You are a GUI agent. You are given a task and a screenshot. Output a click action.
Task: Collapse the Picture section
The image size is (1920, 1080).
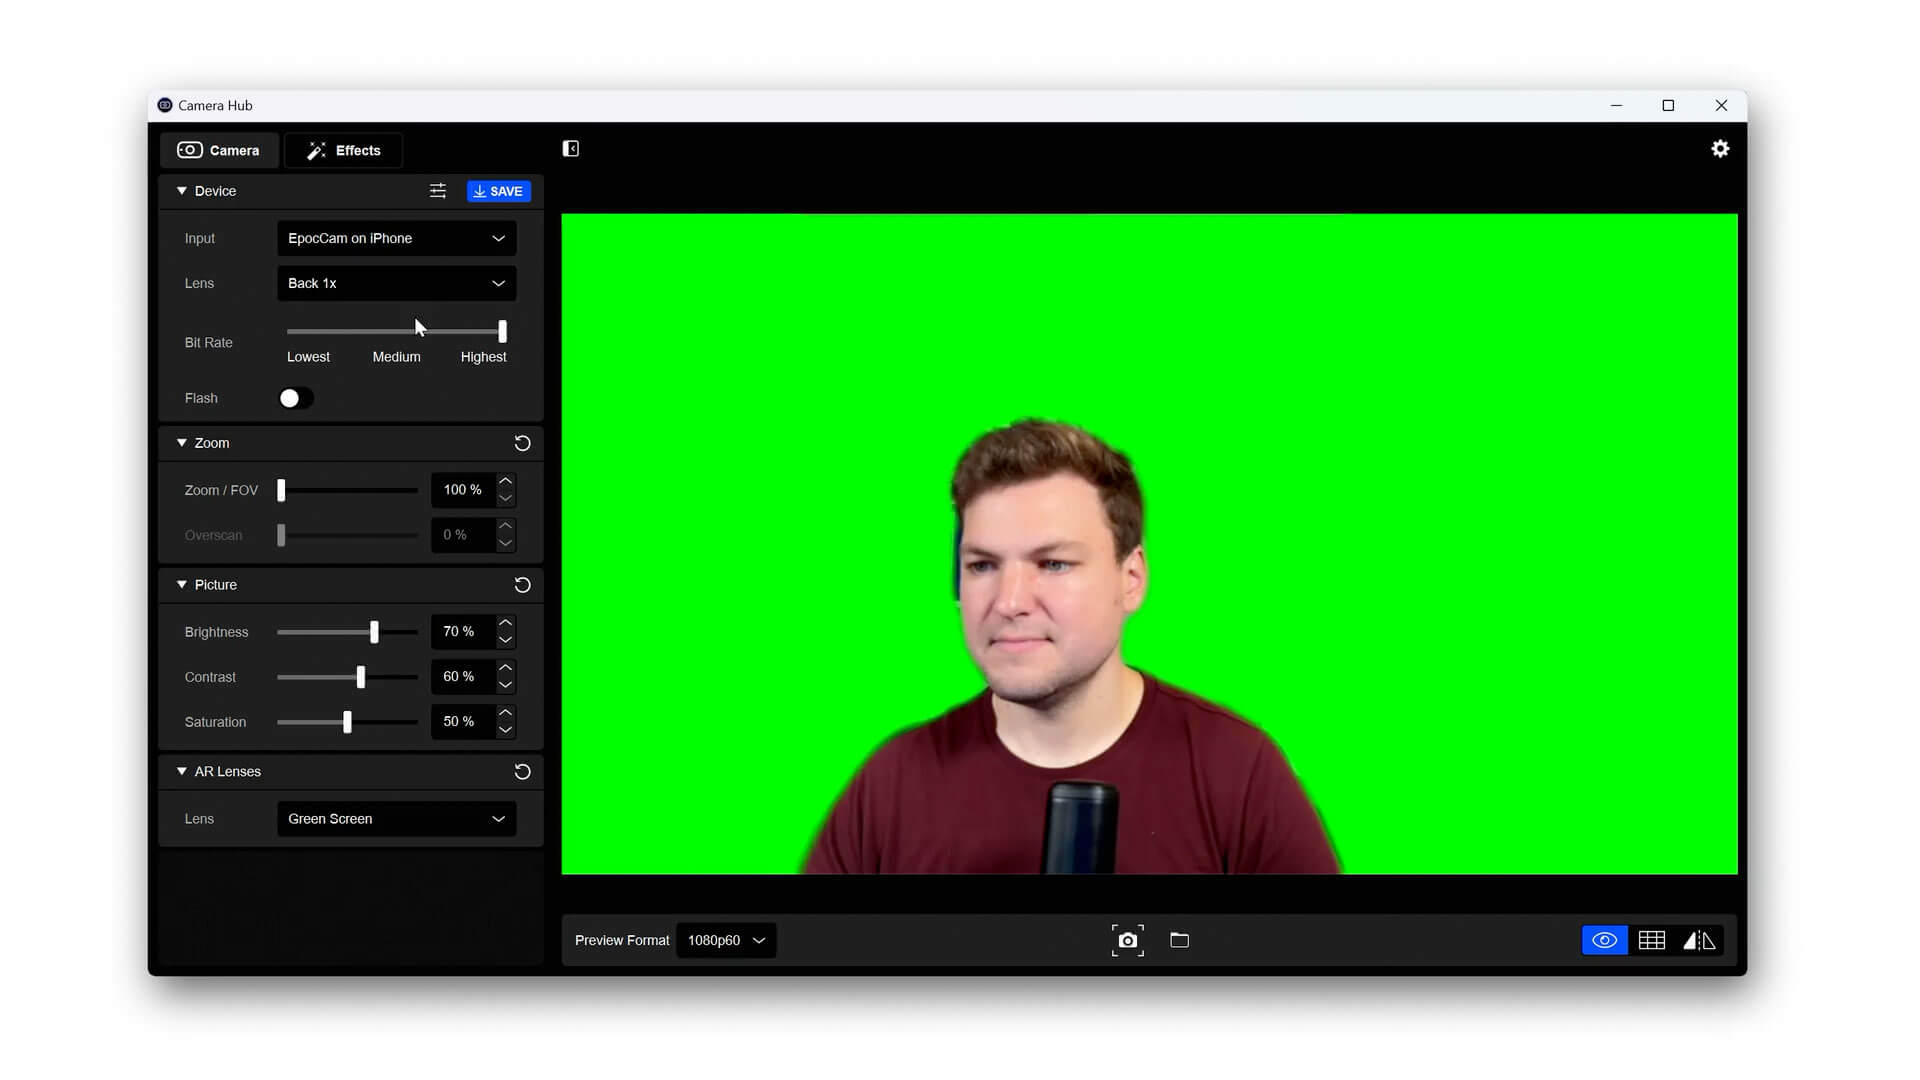click(181, 584)
